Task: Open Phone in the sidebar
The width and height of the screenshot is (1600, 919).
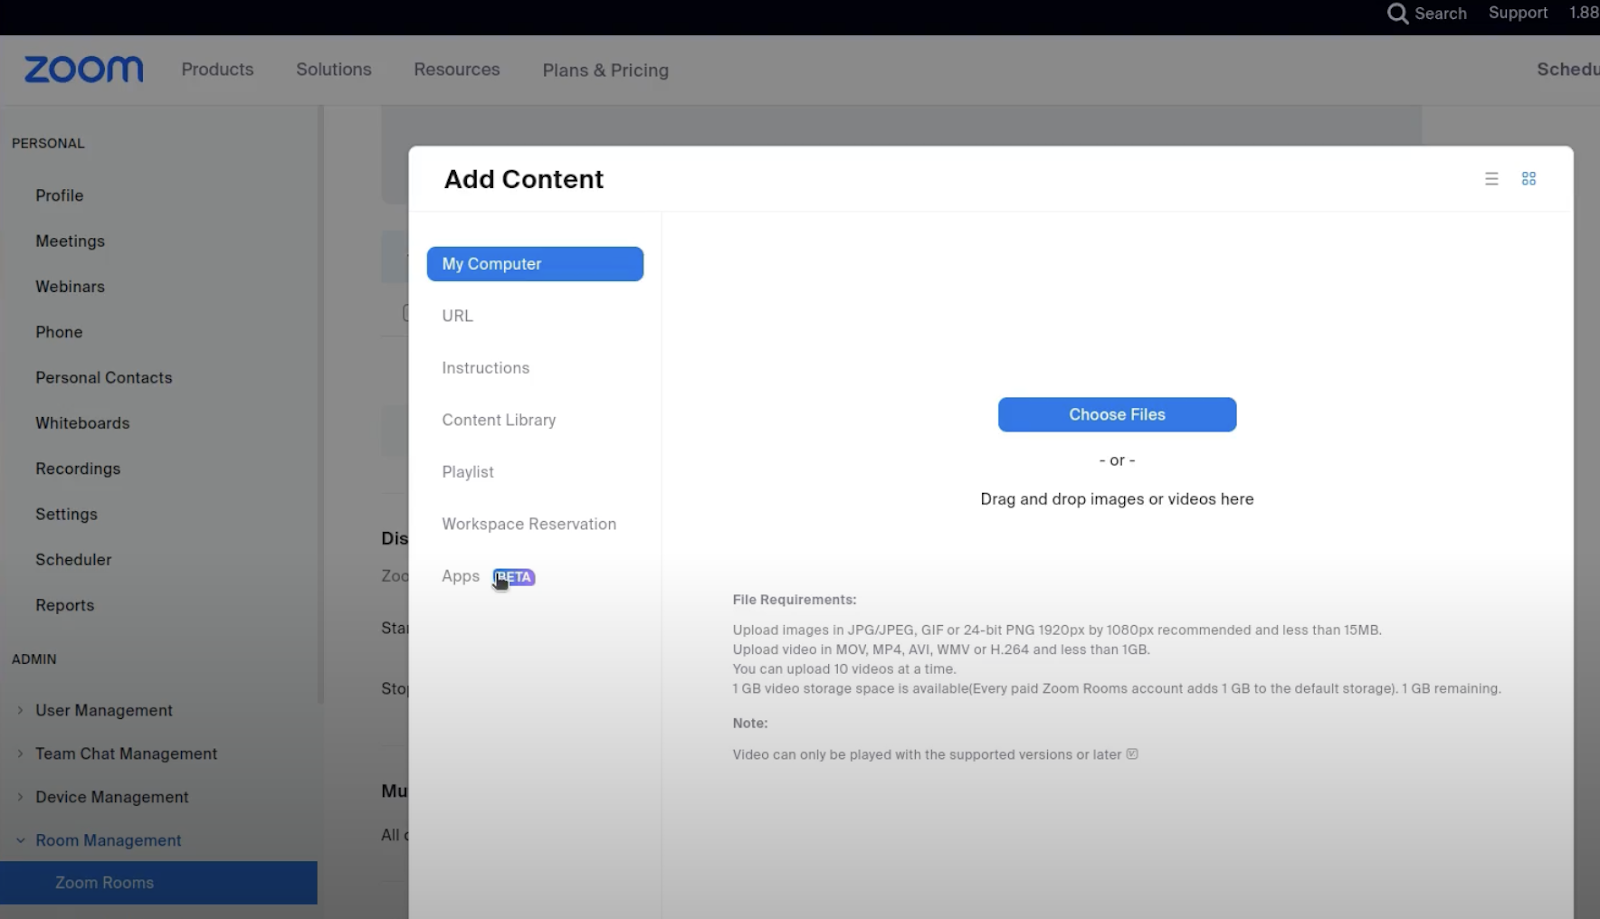Action: click(59, 332)
